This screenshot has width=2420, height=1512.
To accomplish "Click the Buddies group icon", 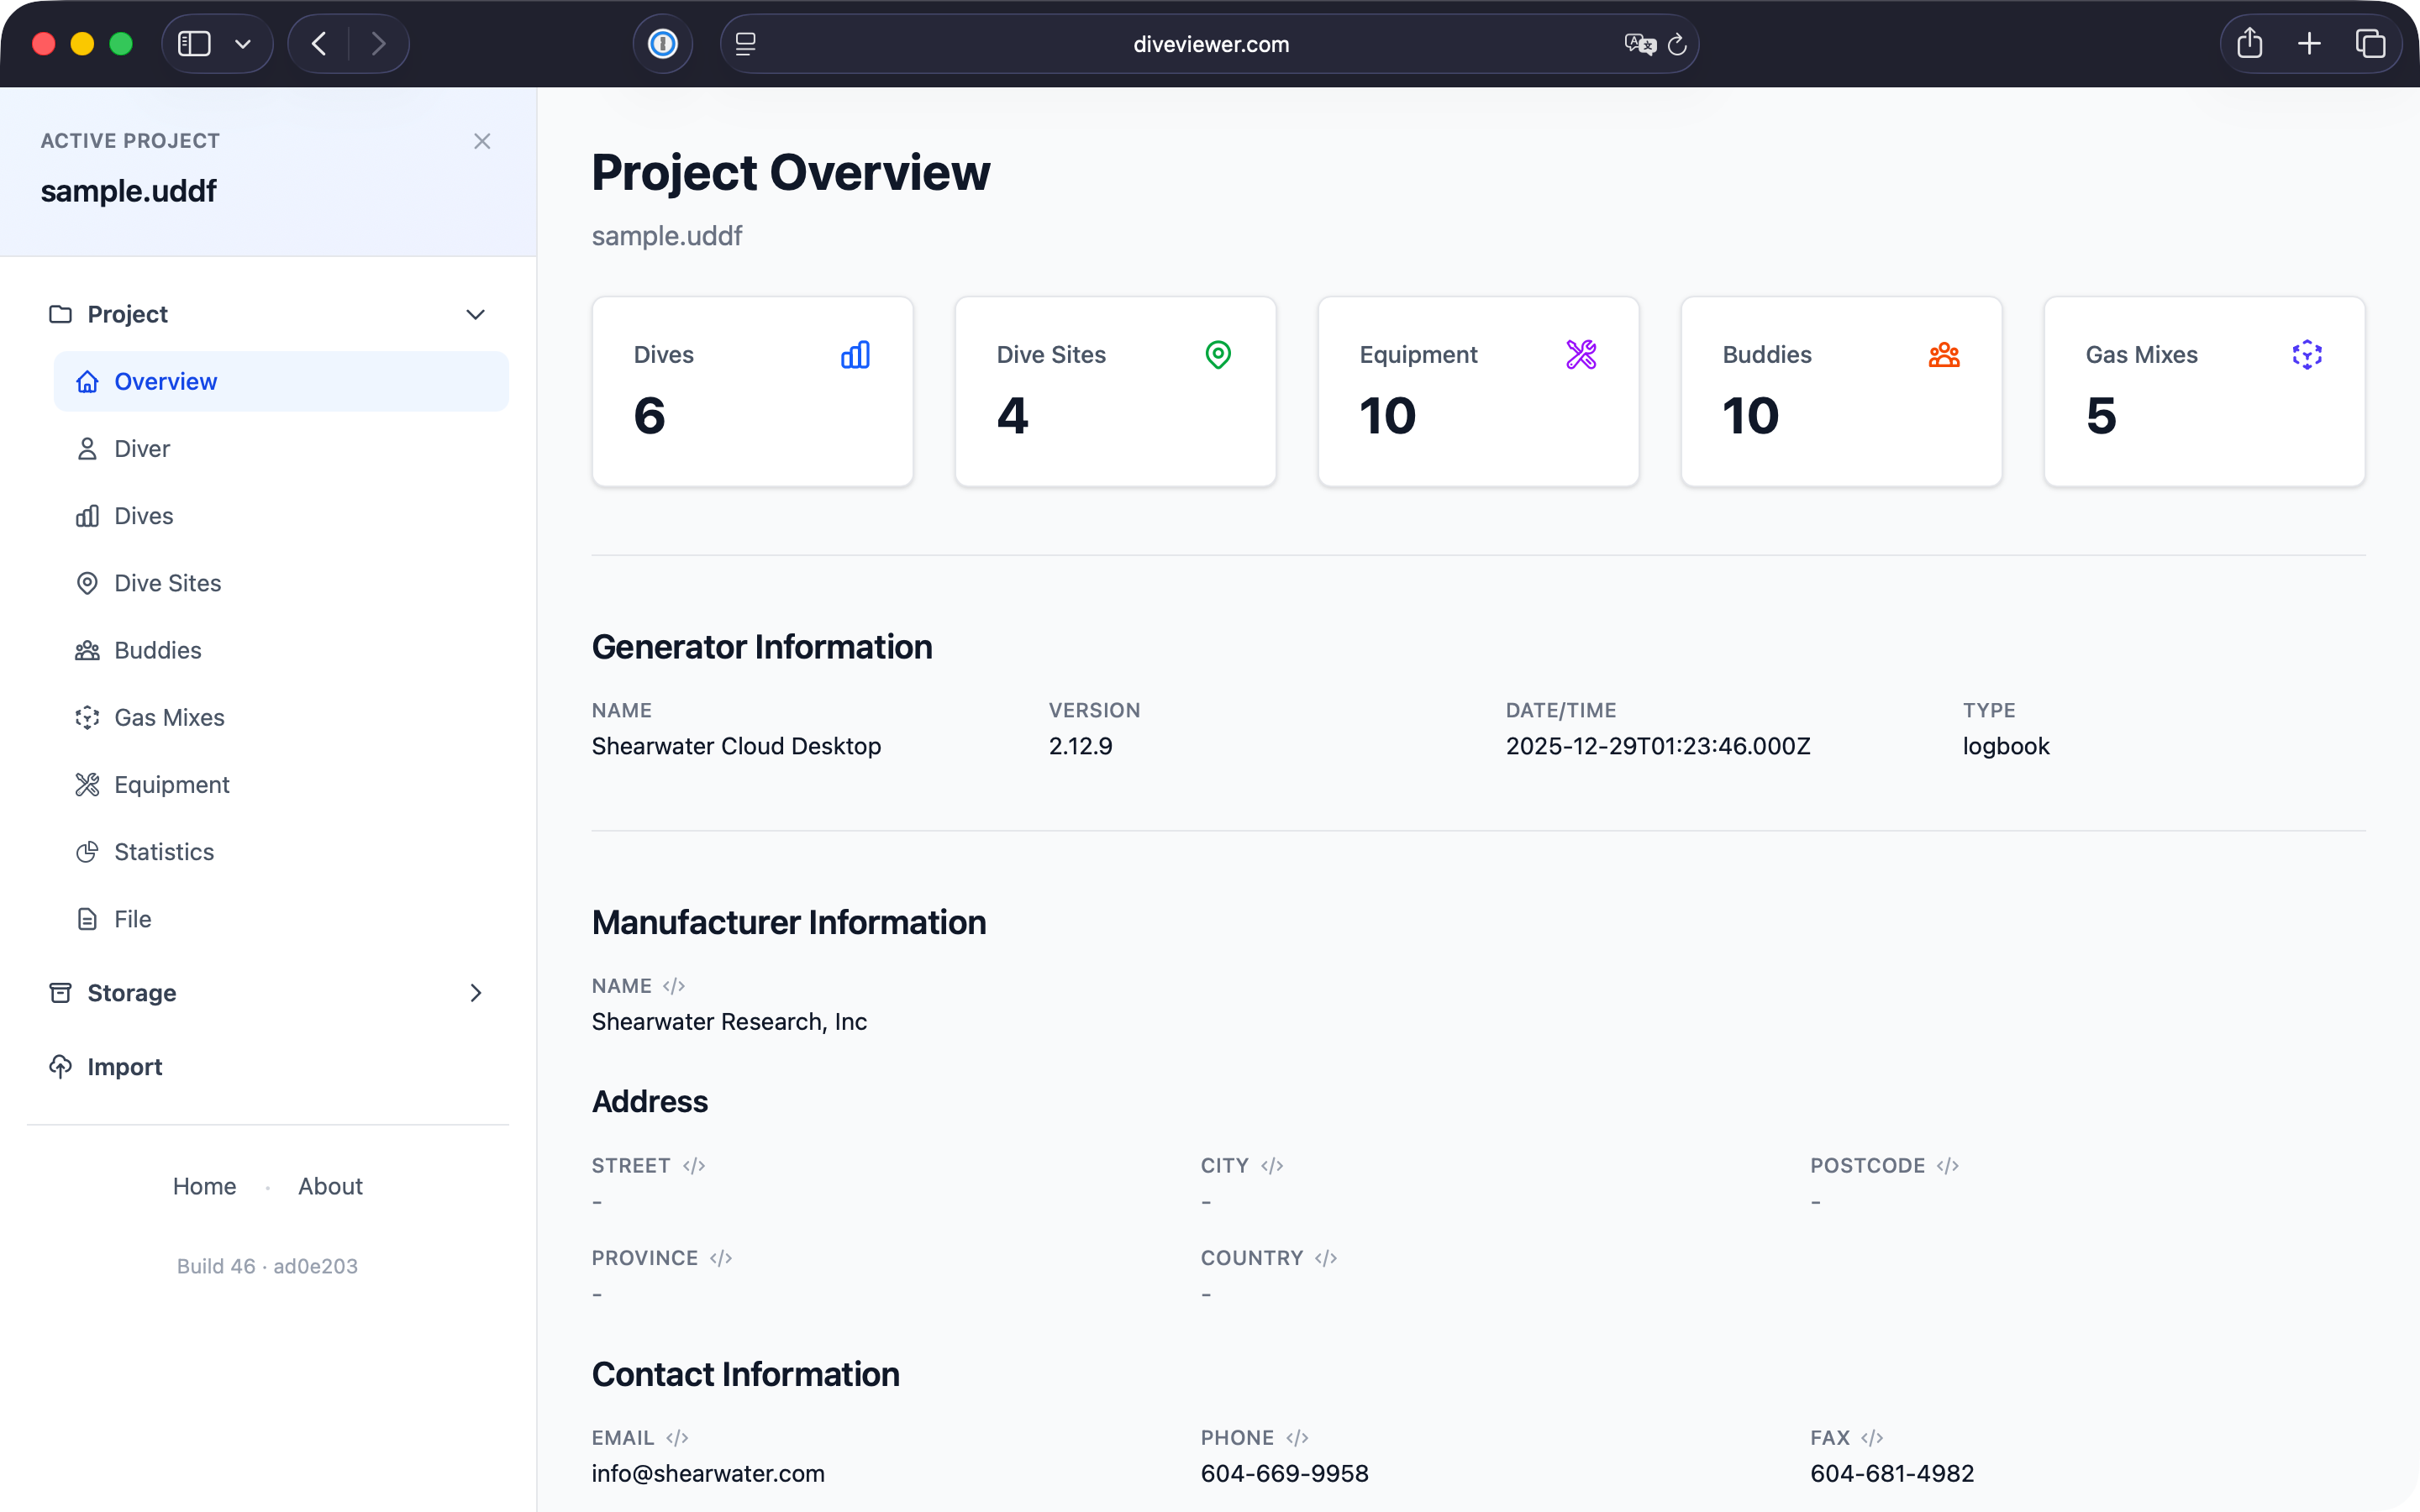I will point(87,649).
